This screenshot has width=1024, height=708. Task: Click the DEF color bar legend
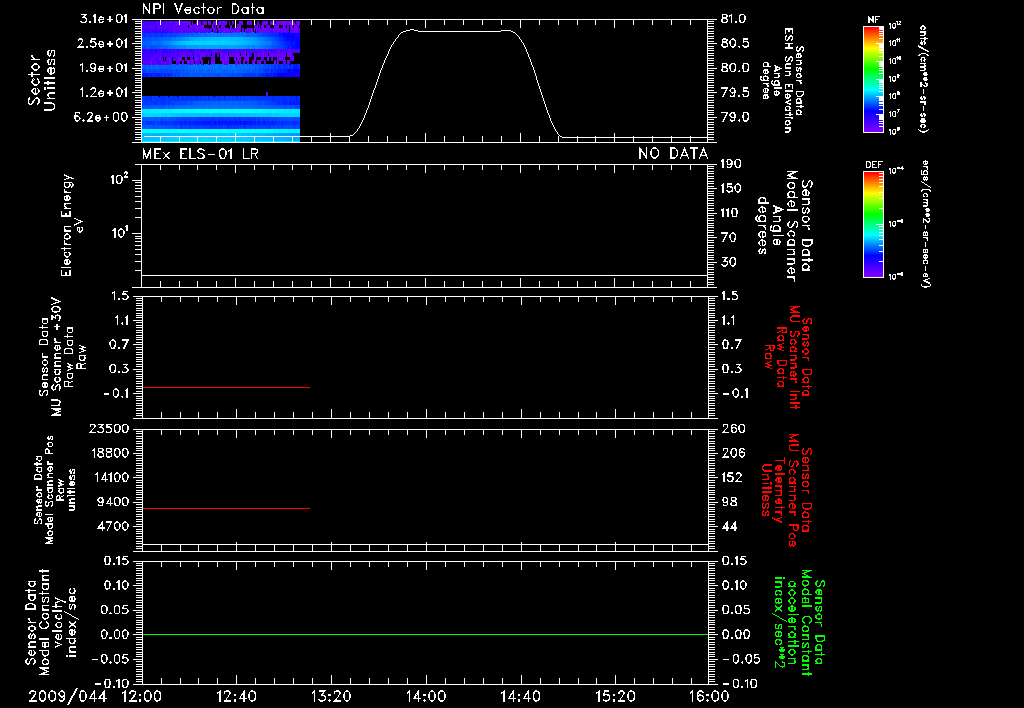[x=873, y=224]
